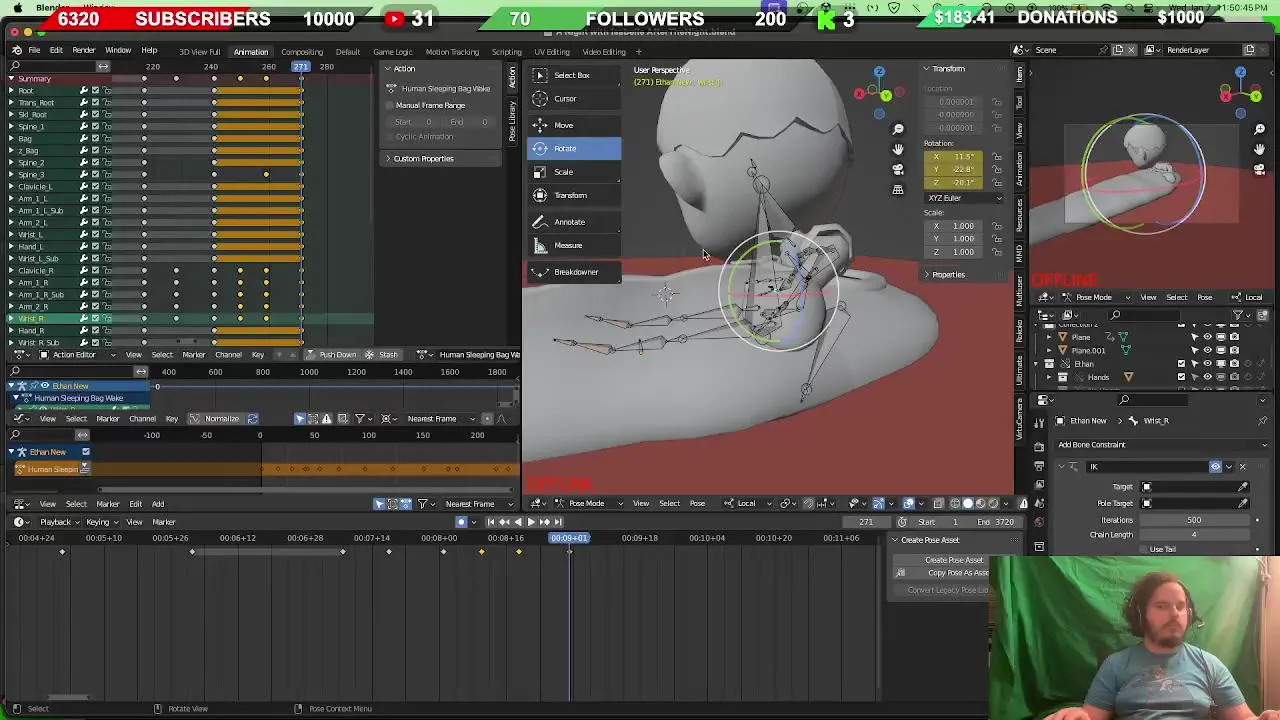This screenshot has width=1280, height=720.
Task: Open the timeline Playback menu
Action: pos(61,522)
